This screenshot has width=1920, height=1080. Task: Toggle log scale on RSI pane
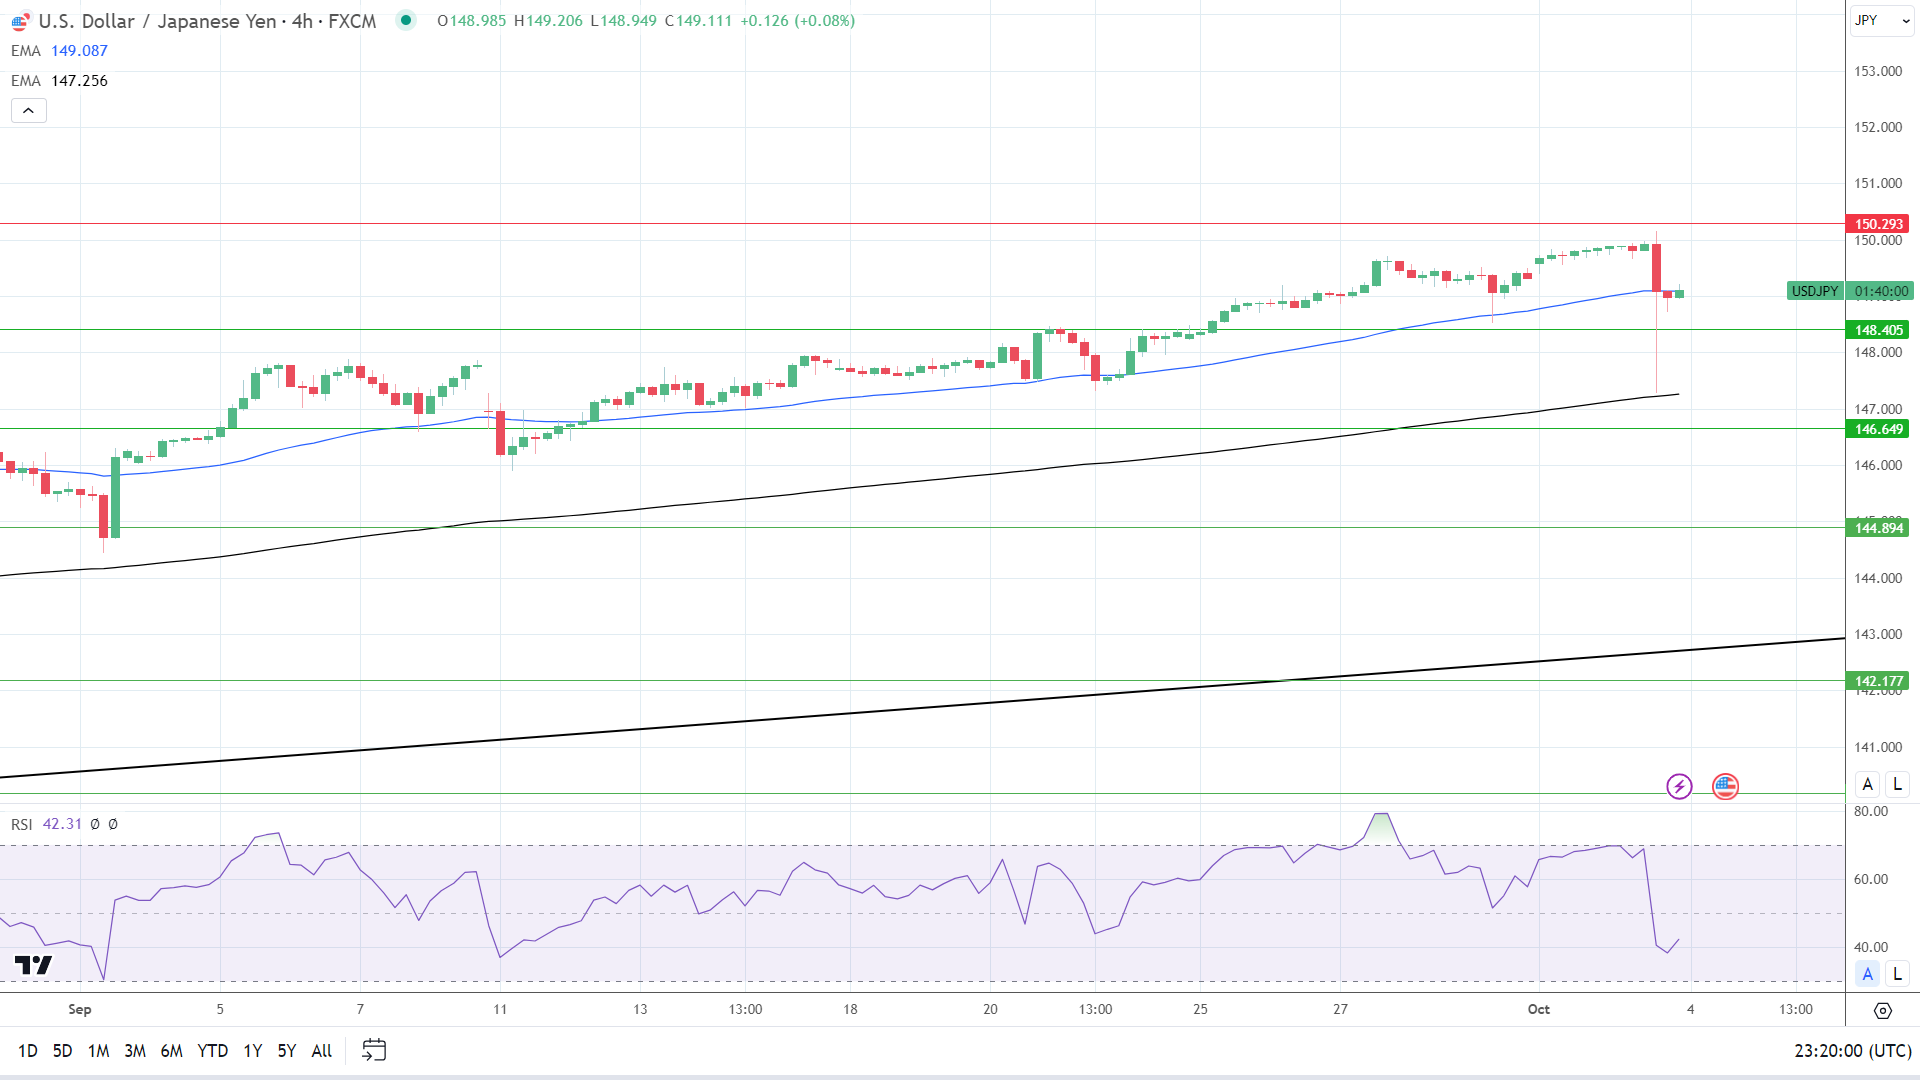pyautogui.click(x=1897, y=973)
